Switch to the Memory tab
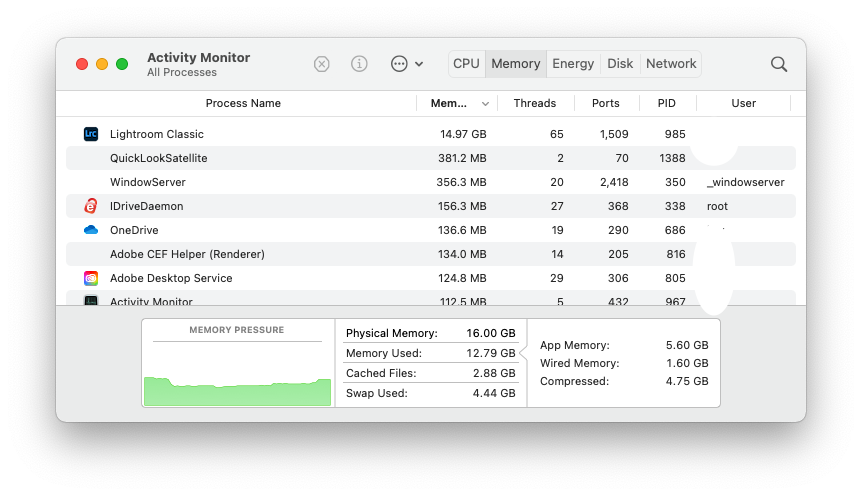Screen dimensions: 862x496 click(516, 64)
